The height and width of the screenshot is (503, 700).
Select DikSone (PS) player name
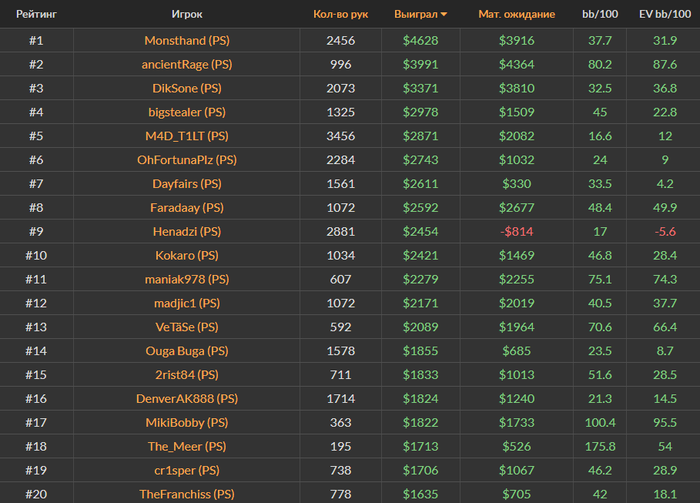click(187, 88)
